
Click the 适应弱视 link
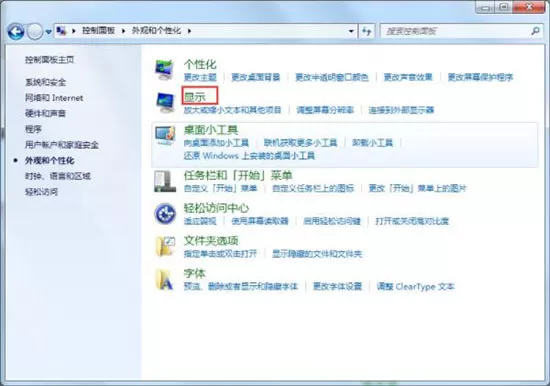200,221
